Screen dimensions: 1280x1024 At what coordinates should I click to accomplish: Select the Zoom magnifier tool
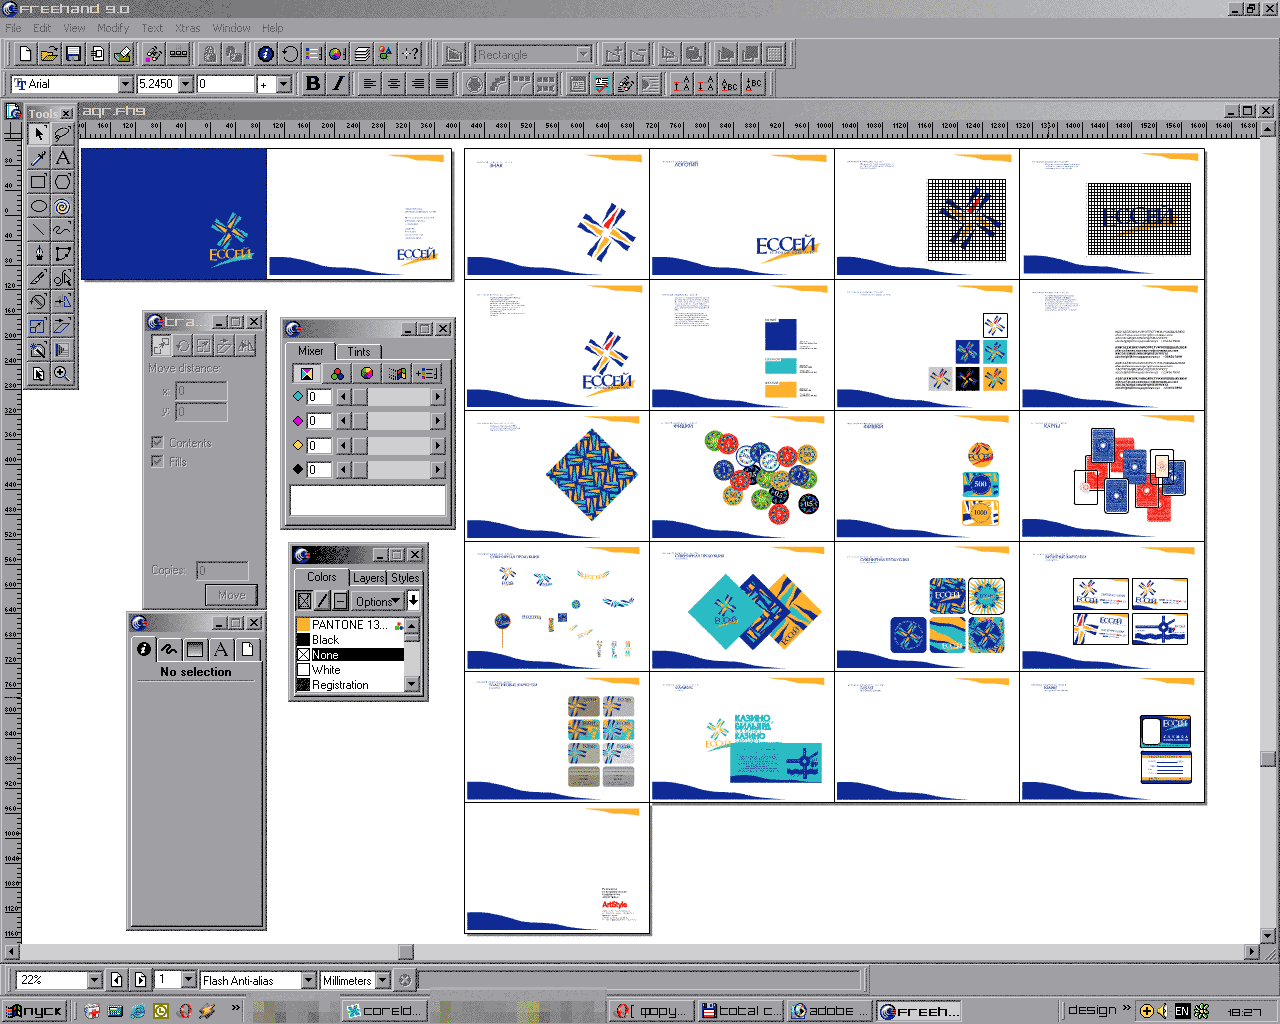click(x=62, y=374)
